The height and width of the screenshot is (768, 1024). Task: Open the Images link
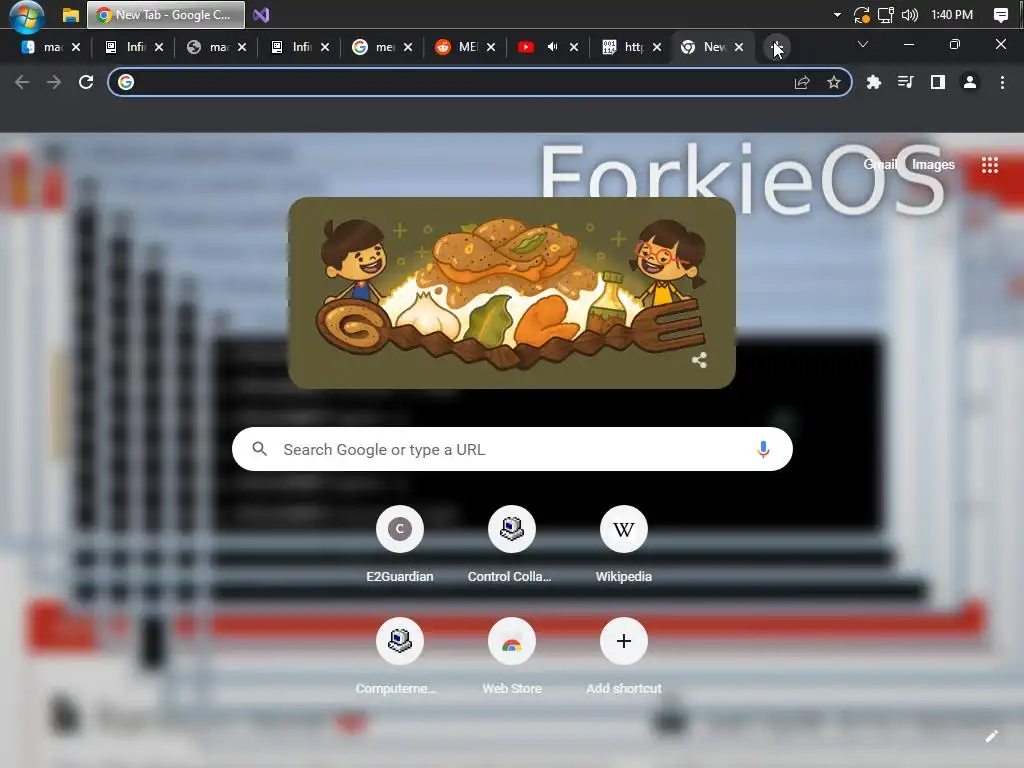click(x=933, y=165)
